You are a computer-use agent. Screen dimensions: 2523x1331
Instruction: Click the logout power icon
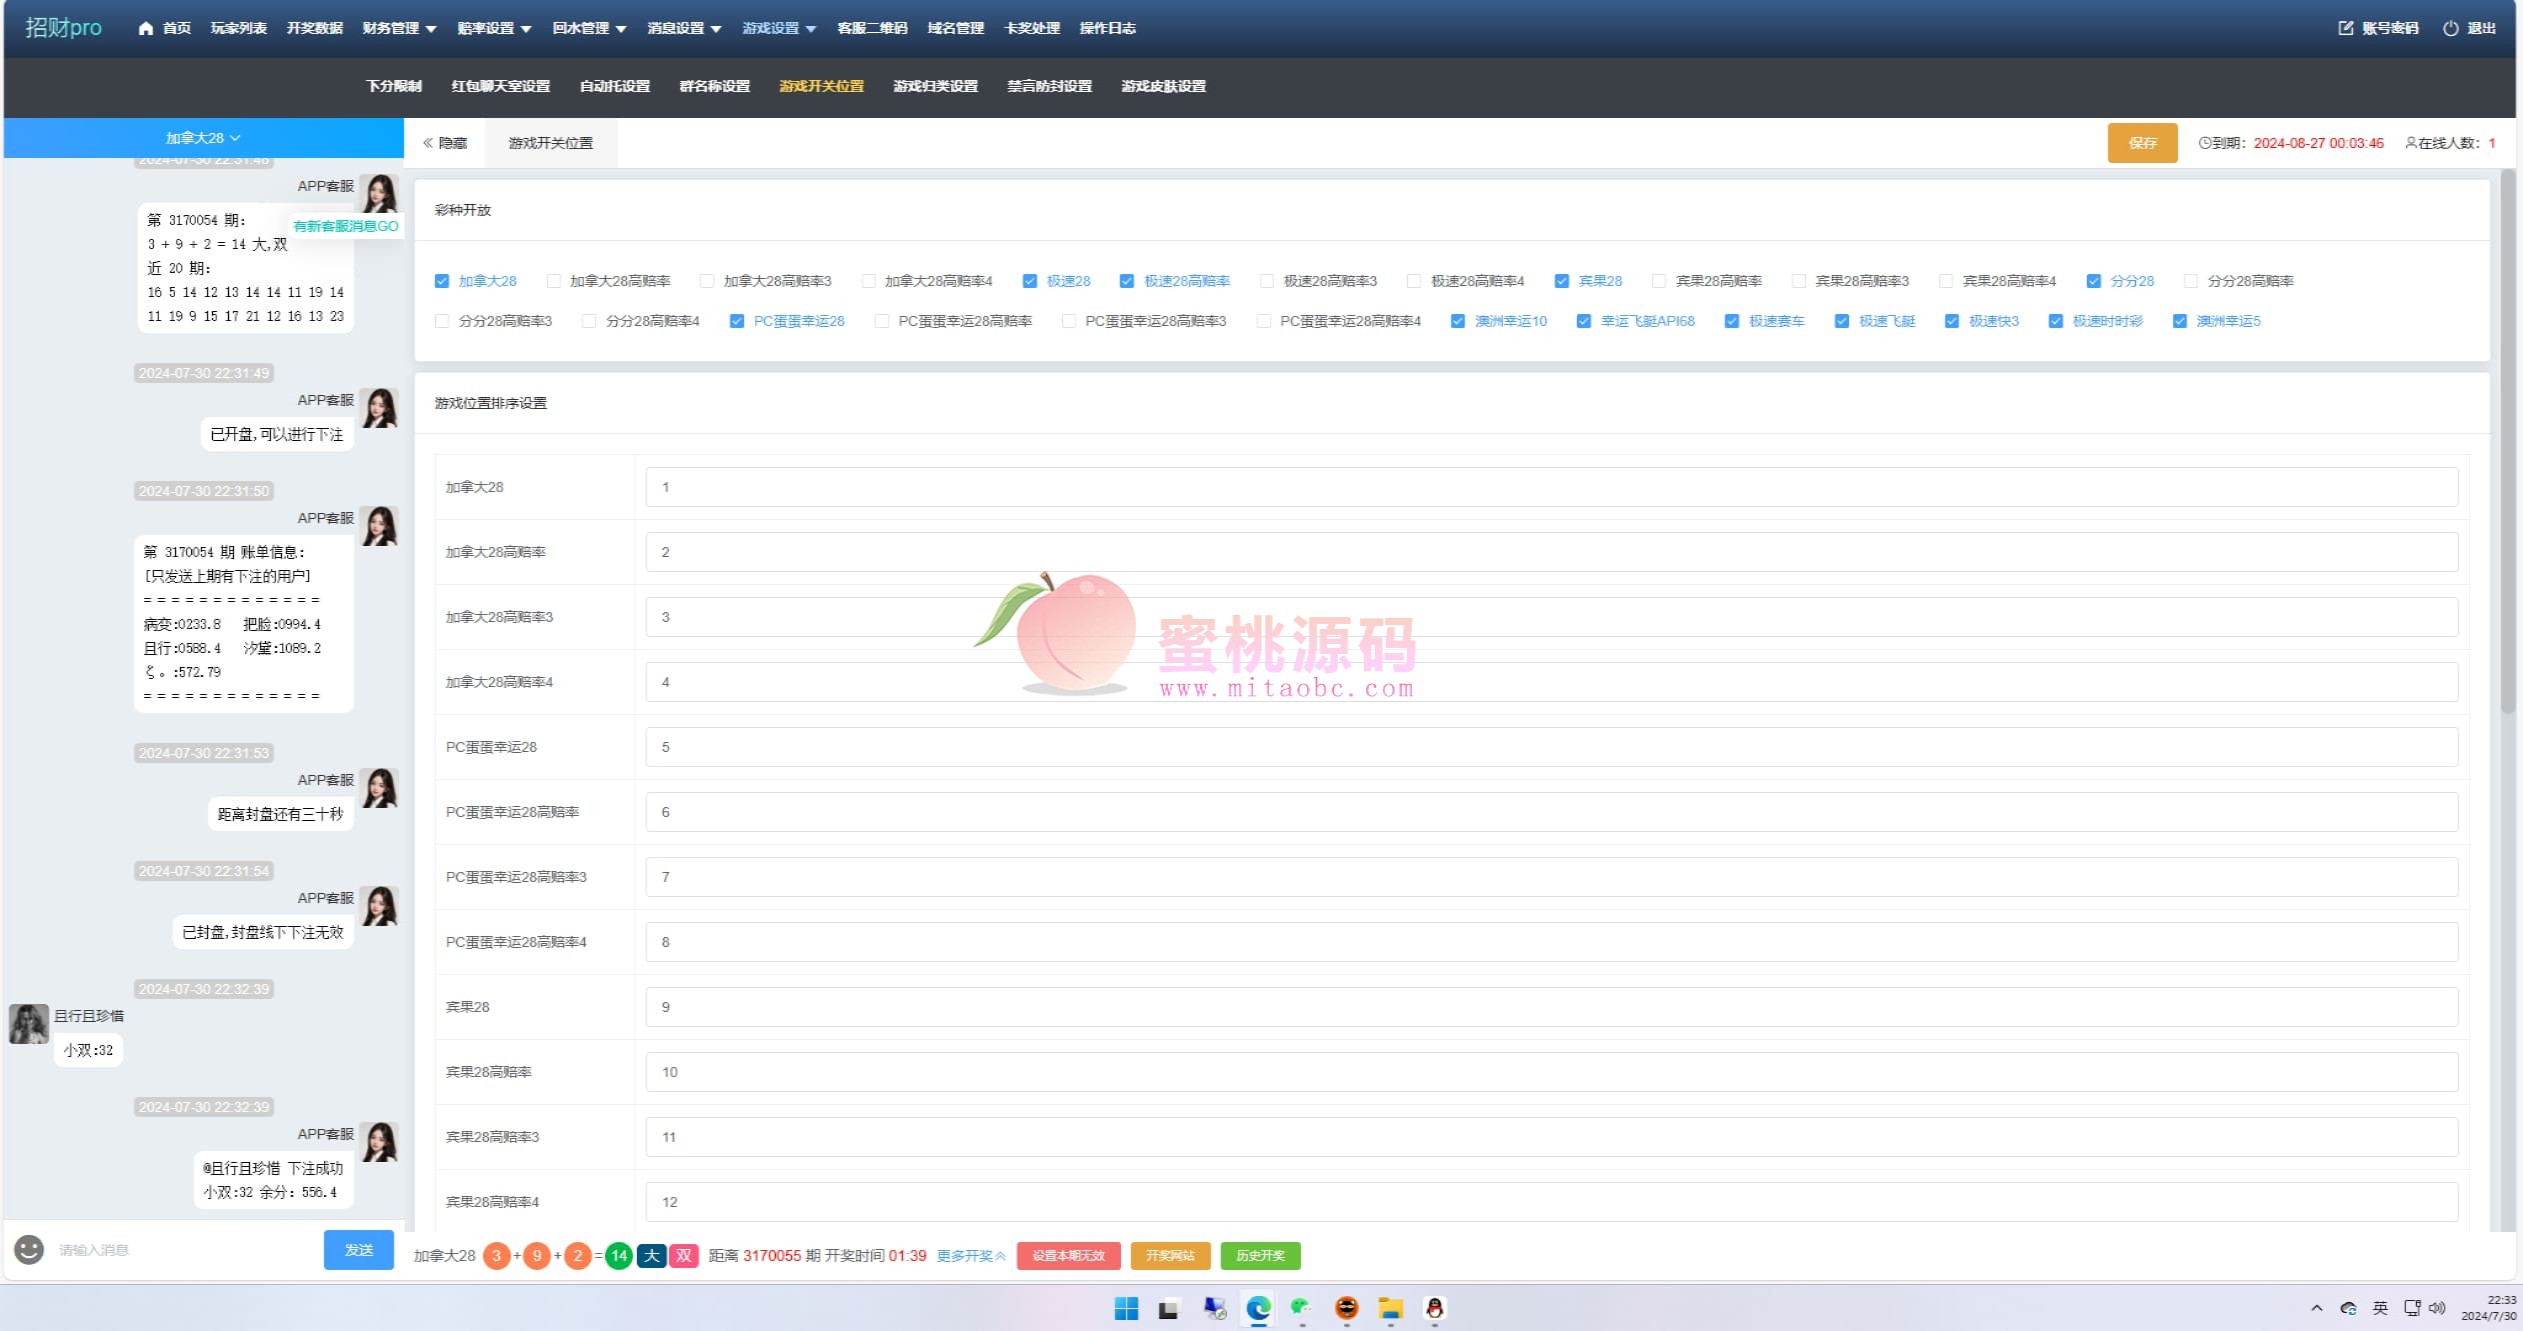2450,28
